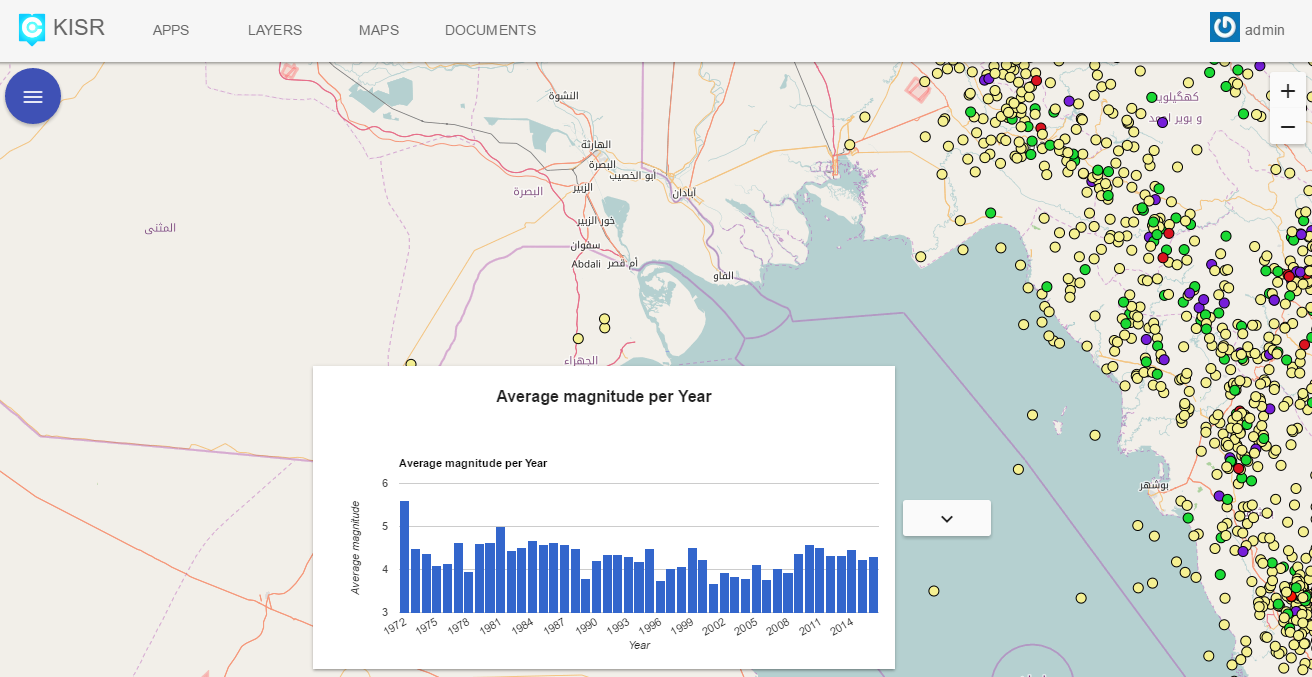Click the النشوة town label

point(564,96)
